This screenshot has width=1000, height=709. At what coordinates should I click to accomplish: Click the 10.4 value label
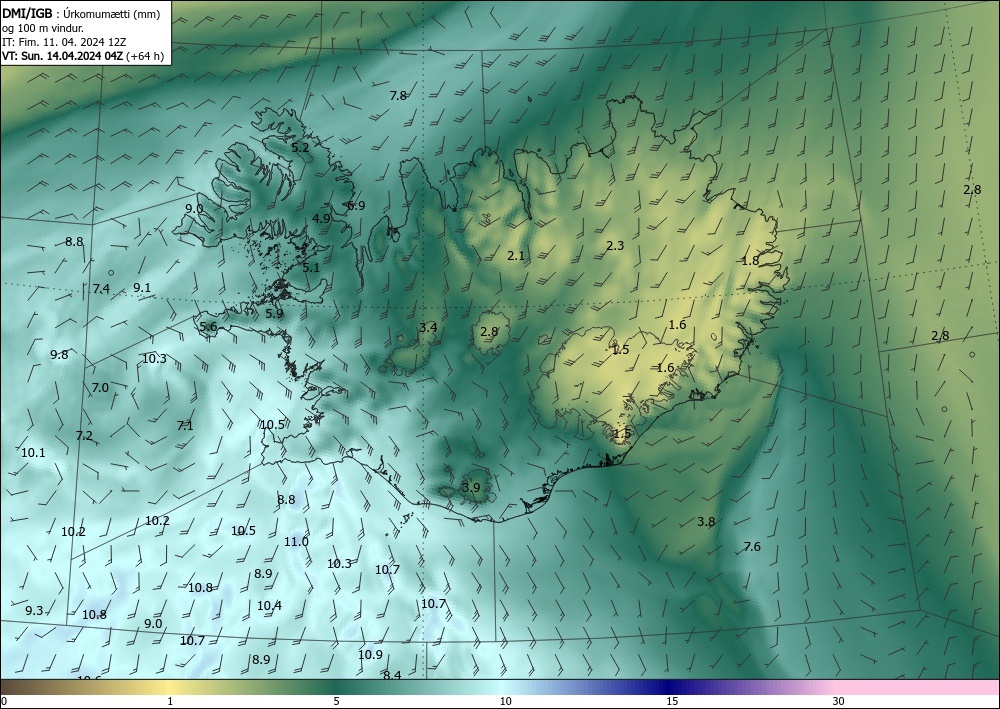pyautogui.click(x=269, y=605)
